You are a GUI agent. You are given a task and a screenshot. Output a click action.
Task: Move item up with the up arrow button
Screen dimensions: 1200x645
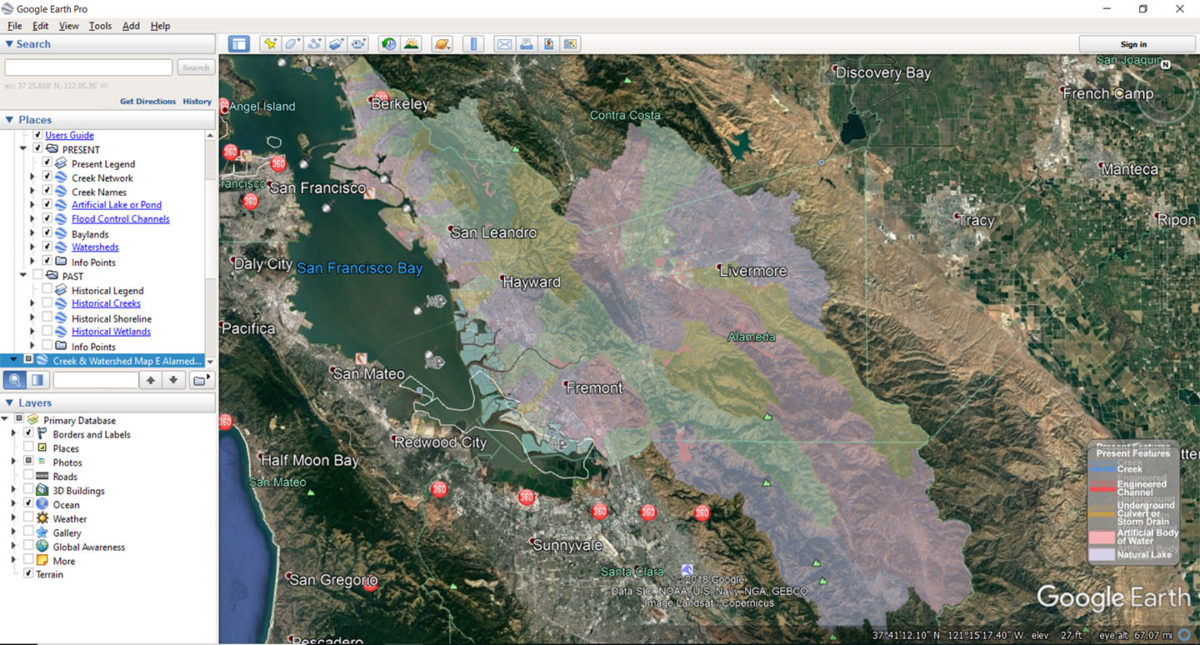click(151, 380)
